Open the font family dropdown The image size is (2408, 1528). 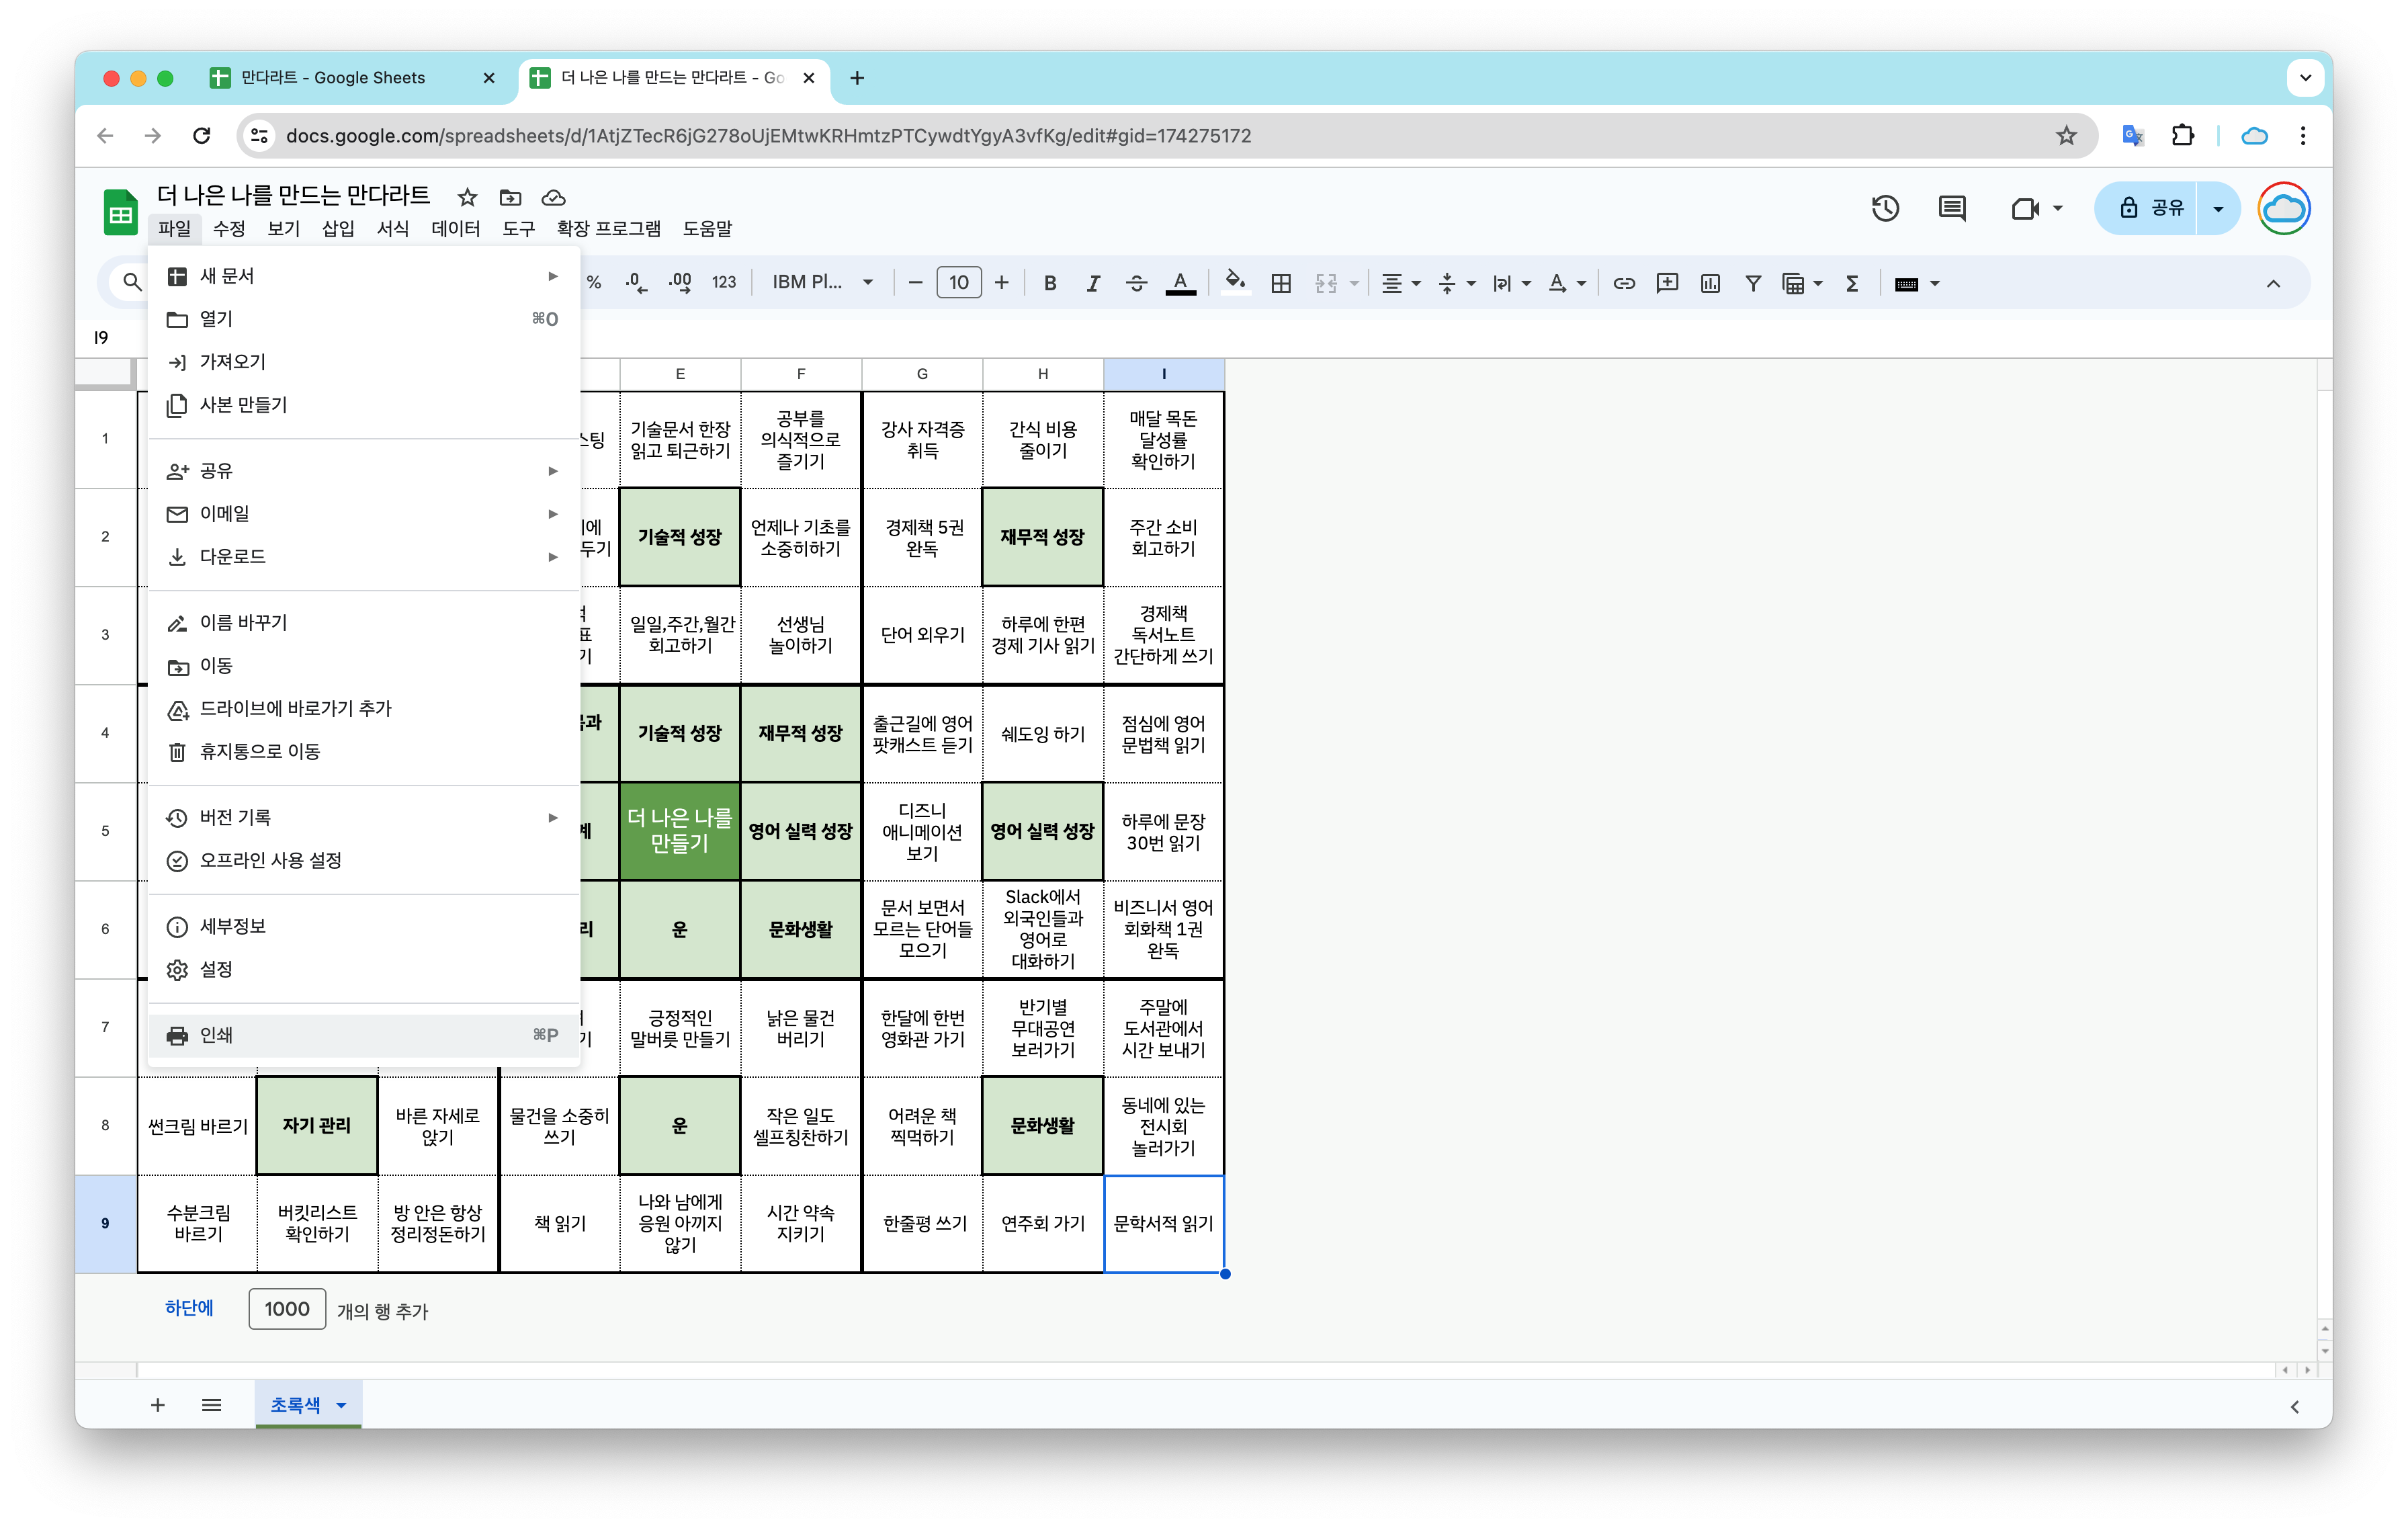[x=822, y=283]
